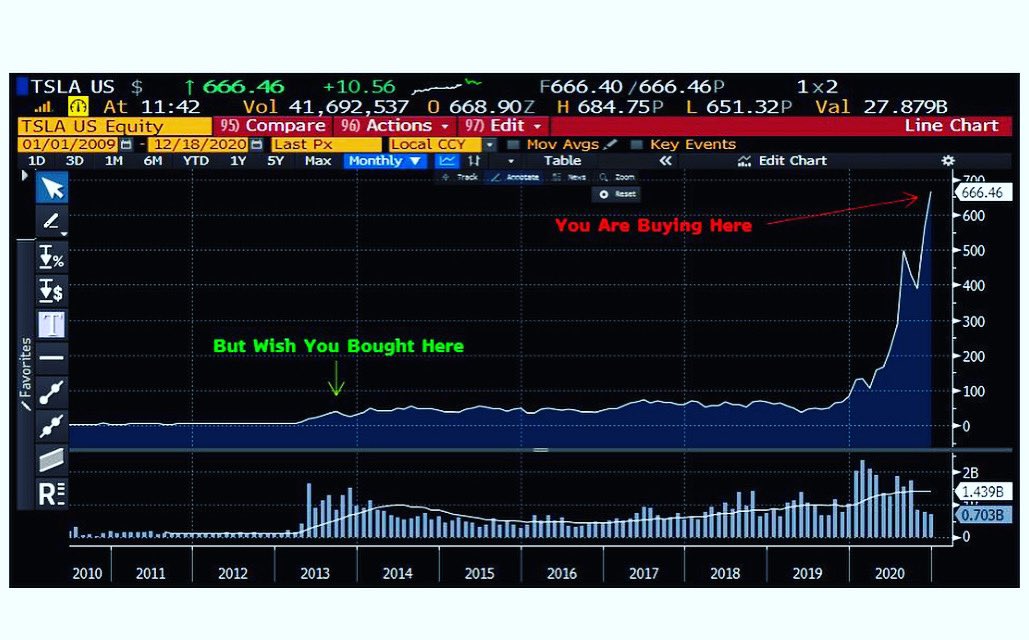
Task: Activate the chart Zoom tool
Action: [617, 177]
